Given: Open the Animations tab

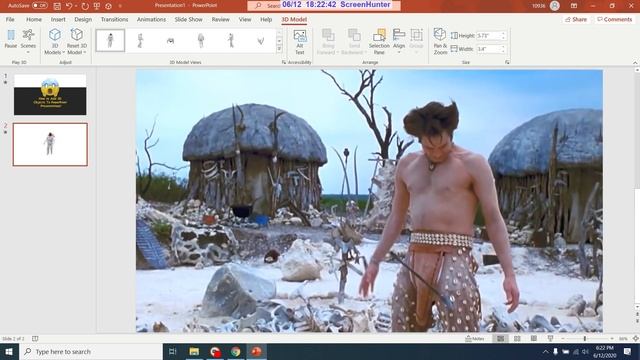Looking at the screenshot, I should coord(151,19).
